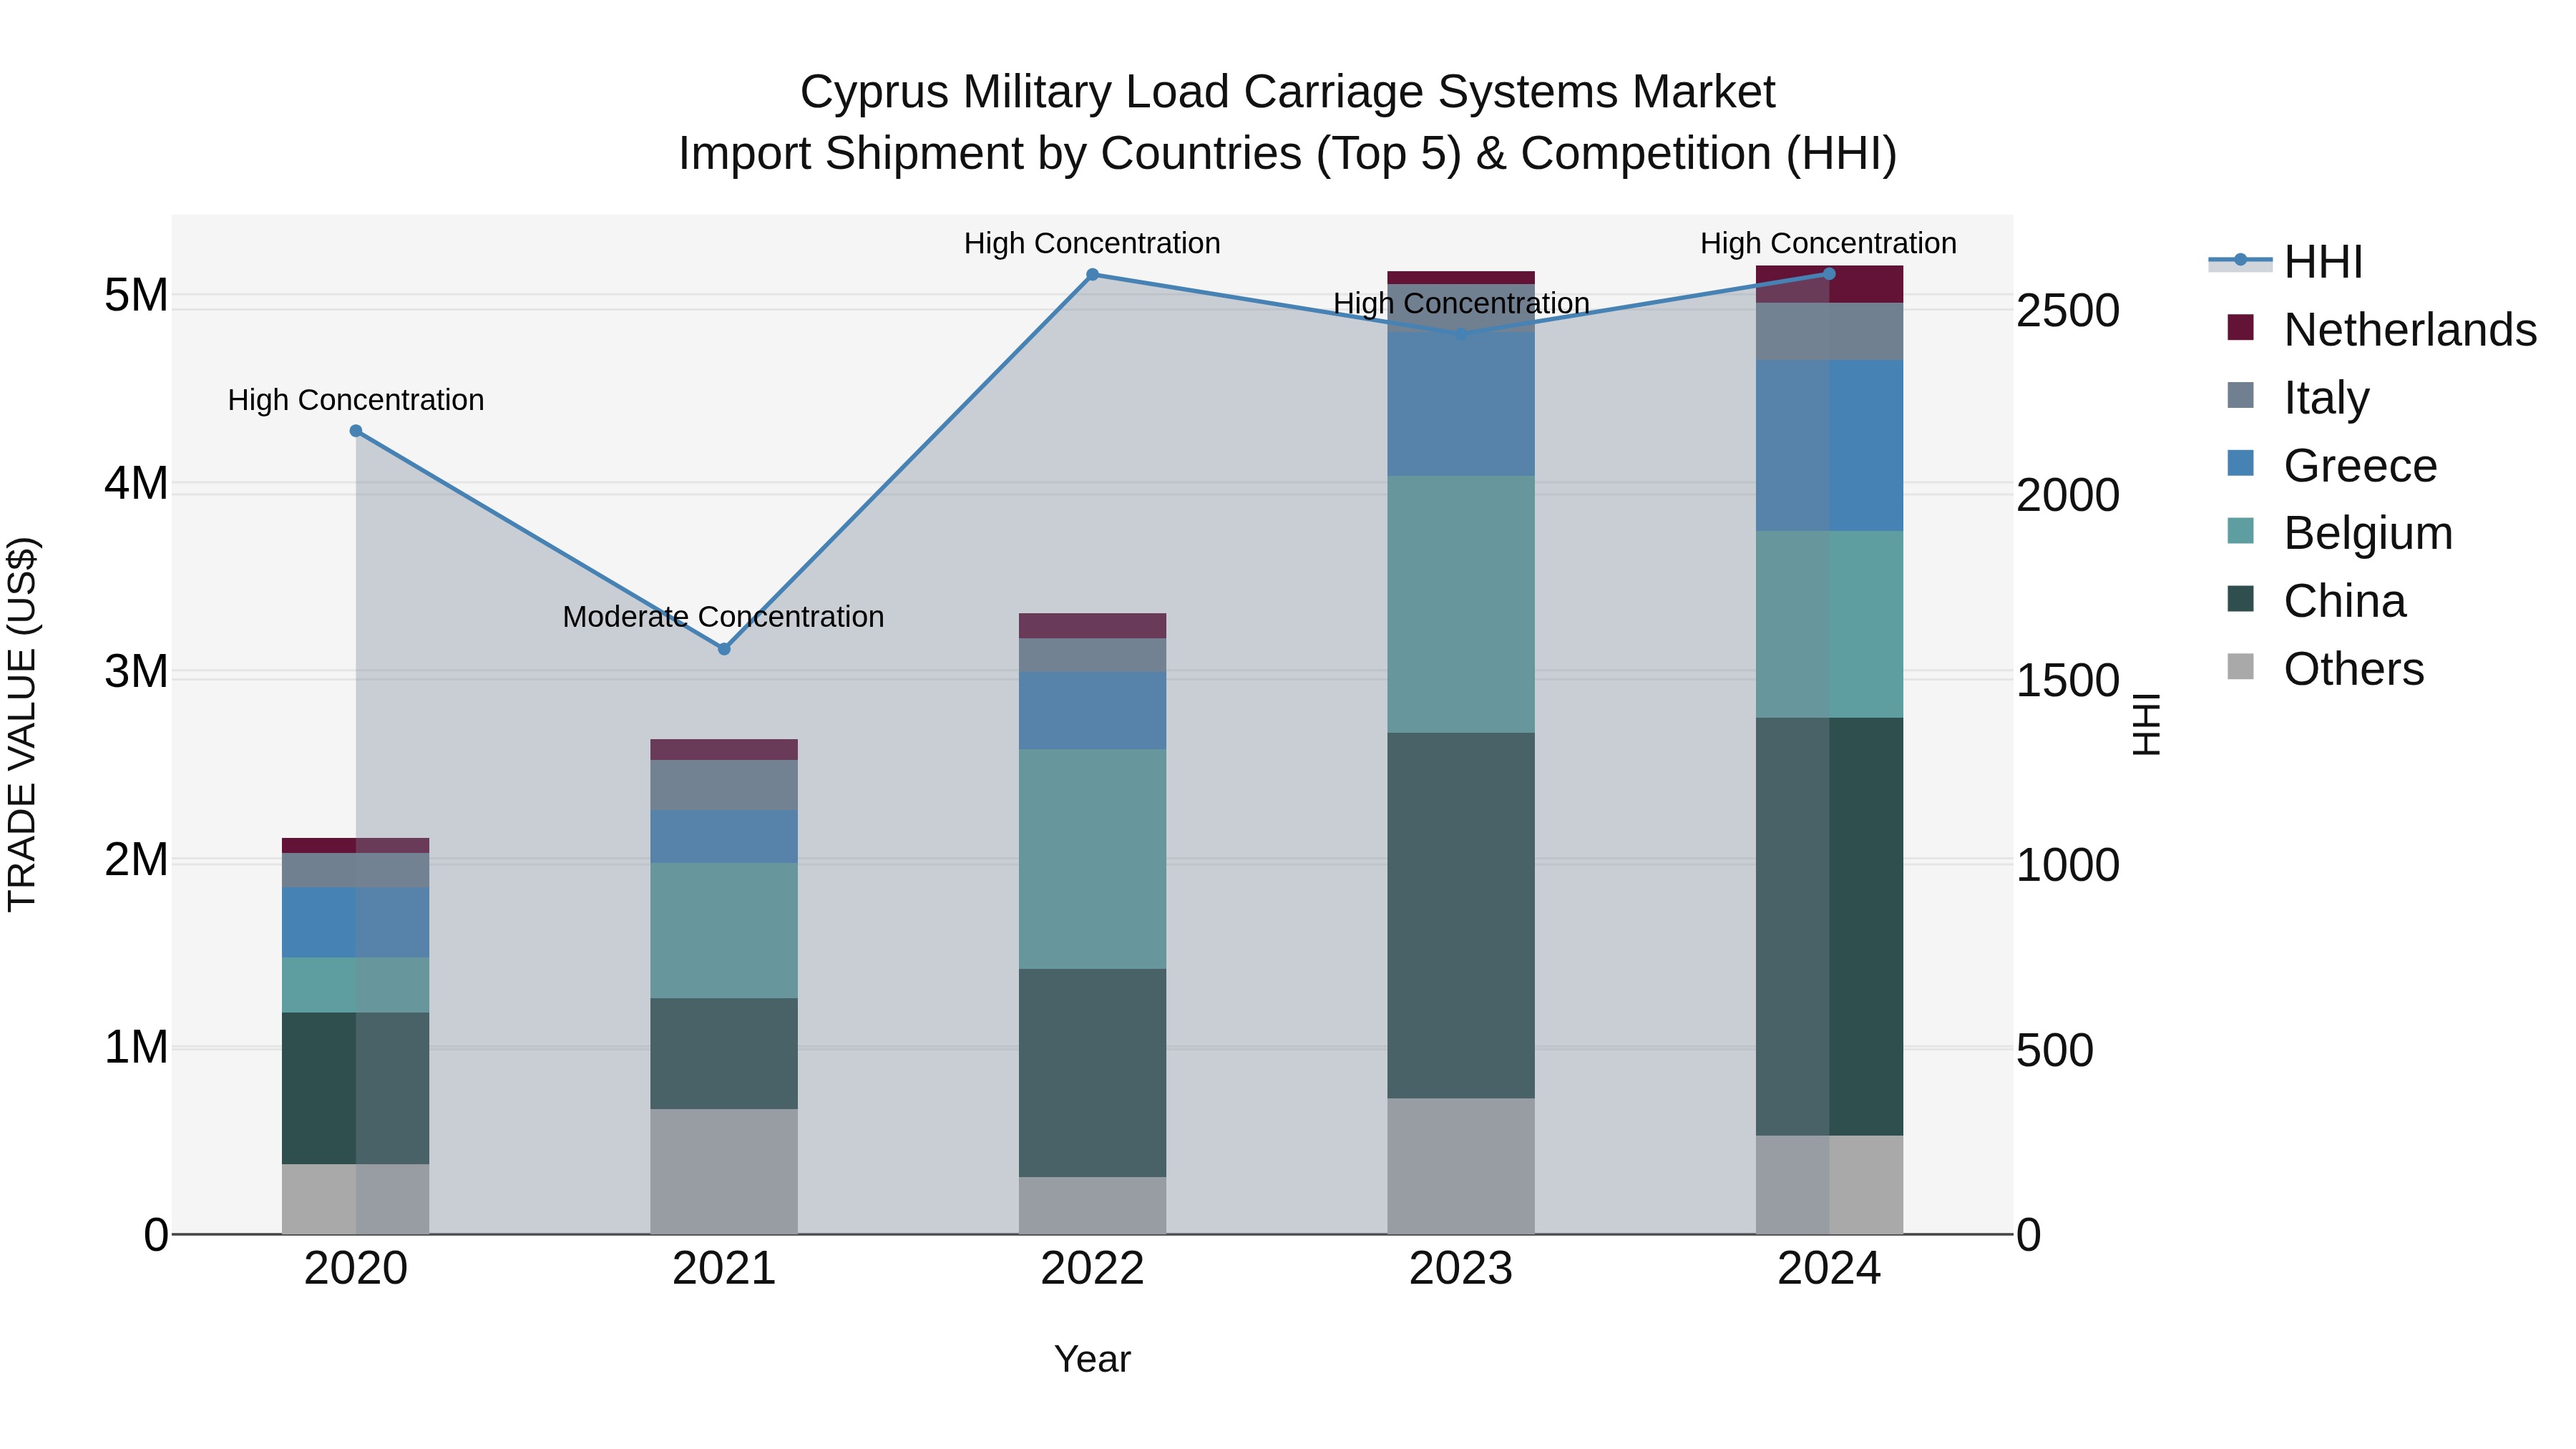Click the 2024 x-axis label
Screen dimensions: 2576x1449
click(1829, 1269)
